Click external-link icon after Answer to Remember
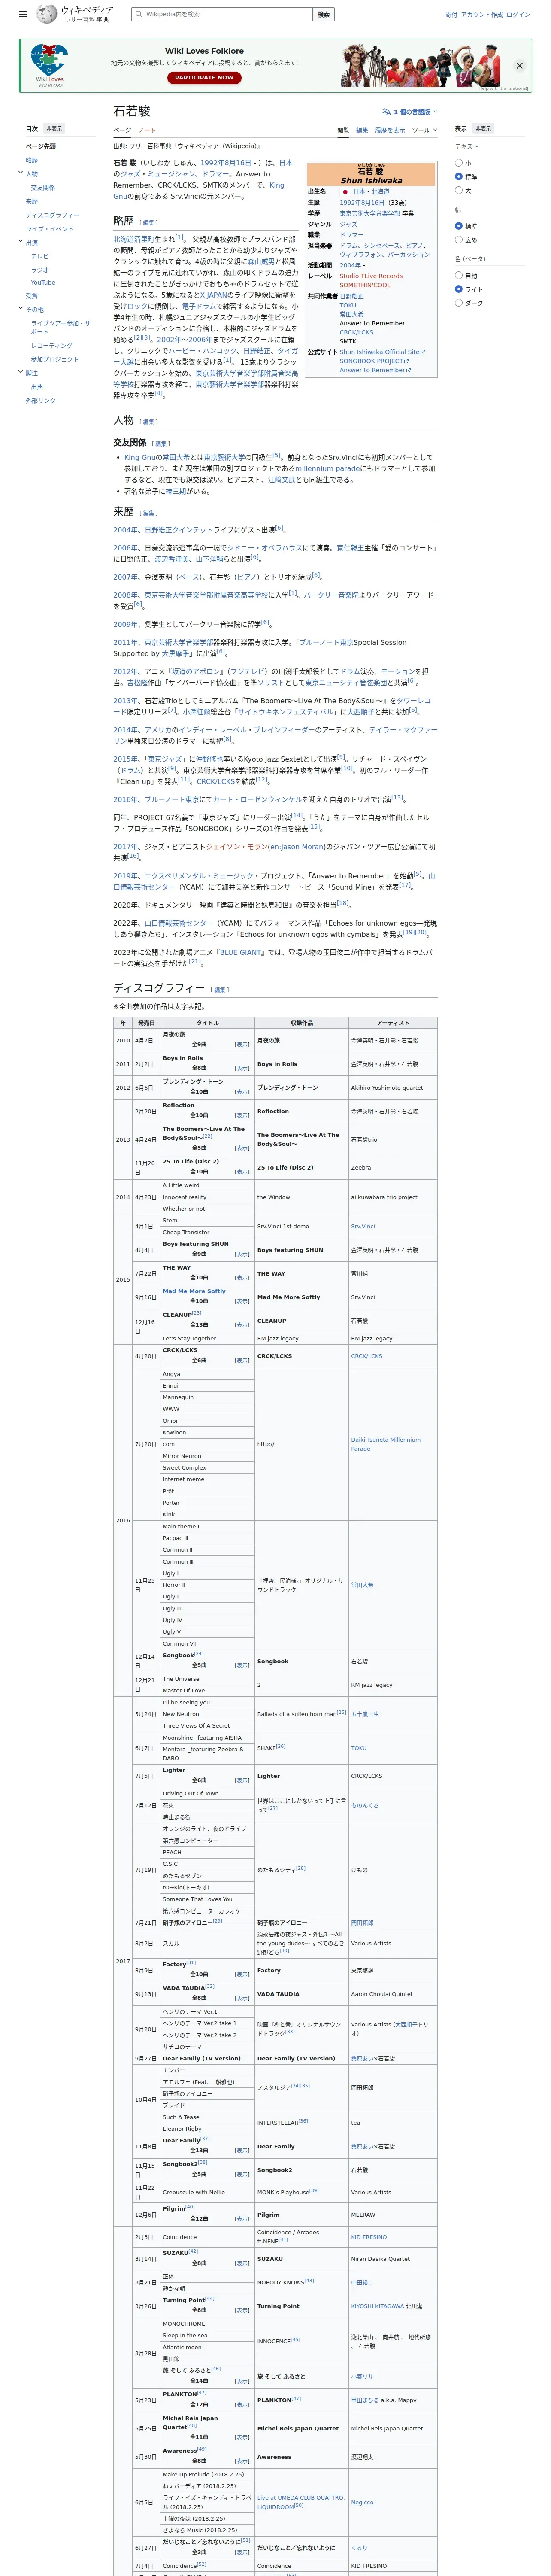This screenshot has width=551, height=2576. click(x=408, y=370)
